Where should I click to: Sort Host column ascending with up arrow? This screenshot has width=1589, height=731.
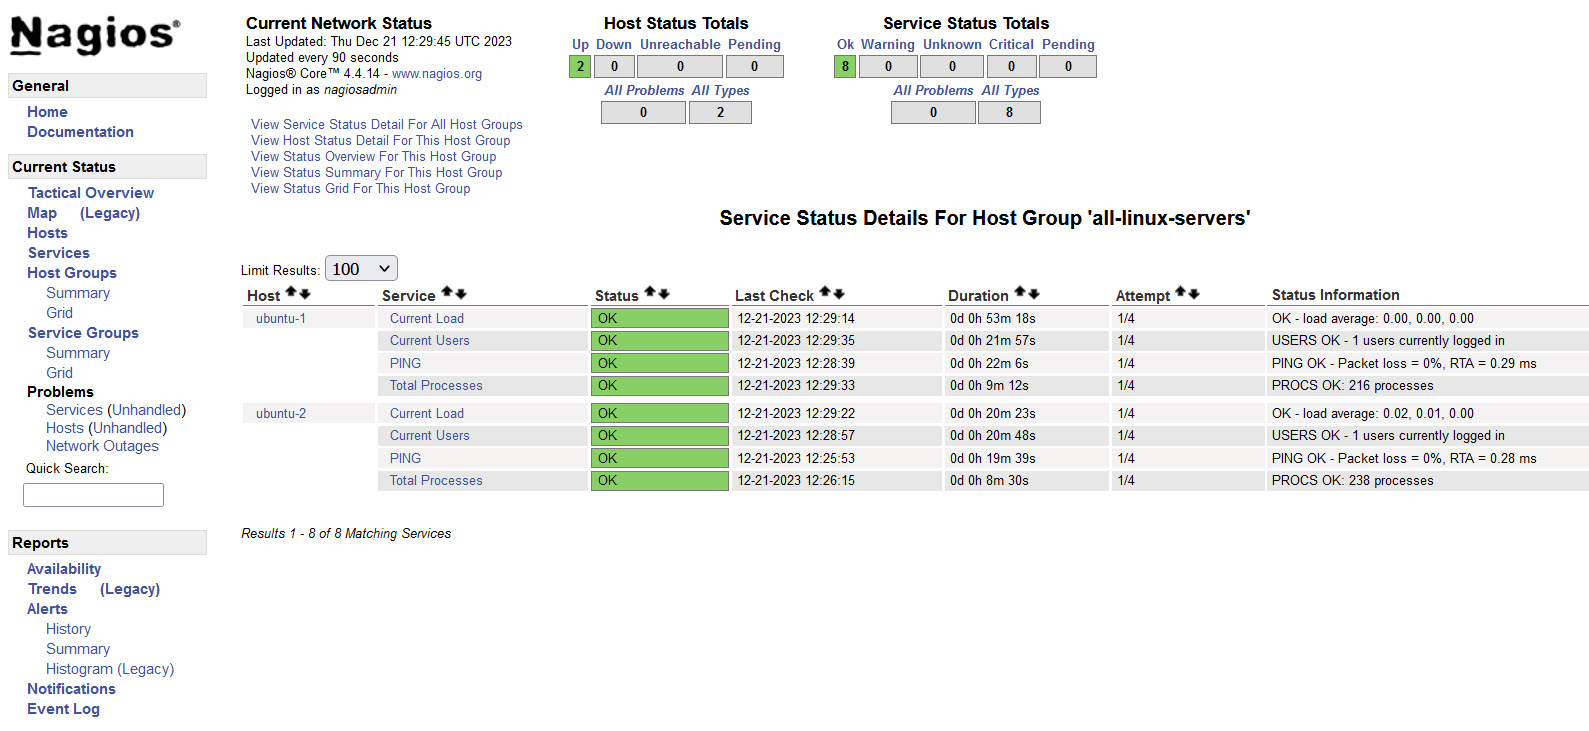(x=291, y=293)
